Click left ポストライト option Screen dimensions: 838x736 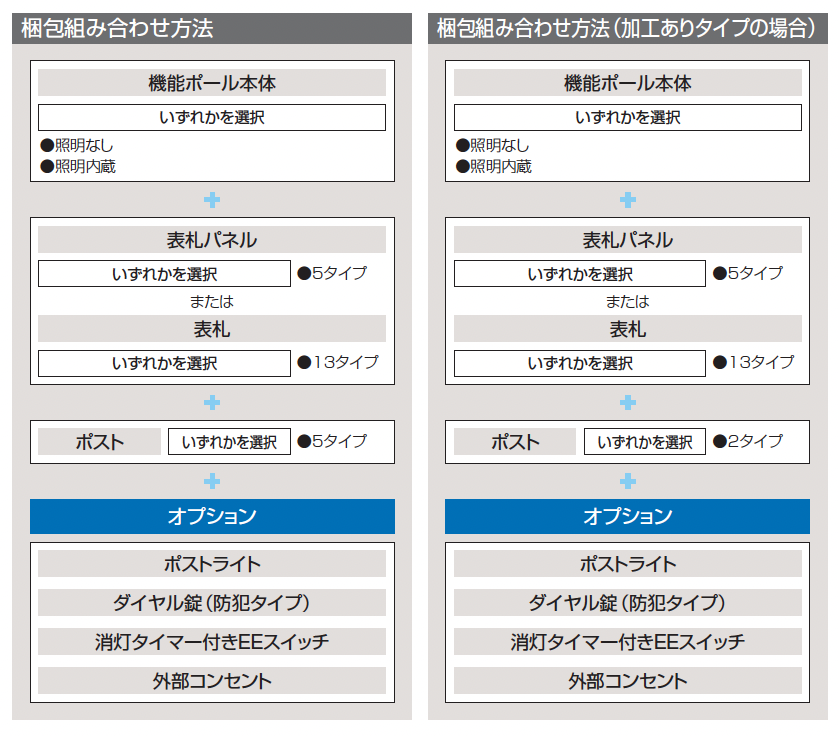coord(212,564)
